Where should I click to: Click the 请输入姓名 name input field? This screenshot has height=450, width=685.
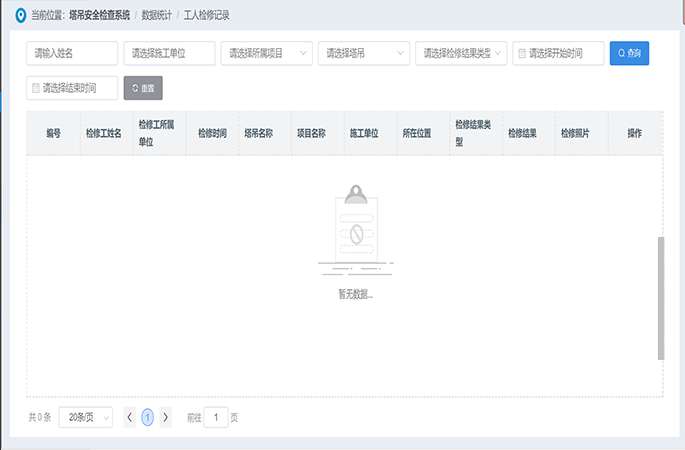pos(72,53)
